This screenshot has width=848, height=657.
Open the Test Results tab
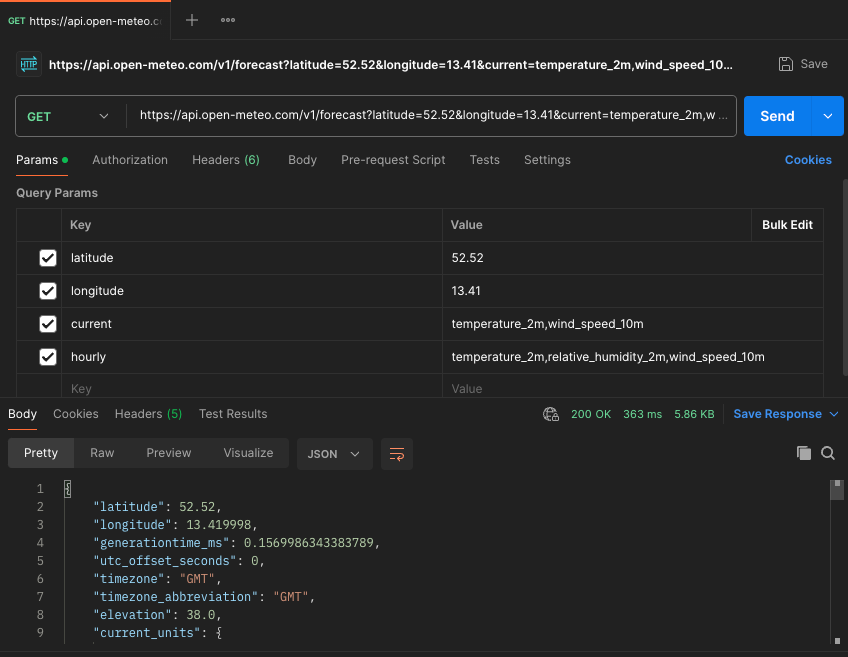pyautogui.click(x=233, y=414)
